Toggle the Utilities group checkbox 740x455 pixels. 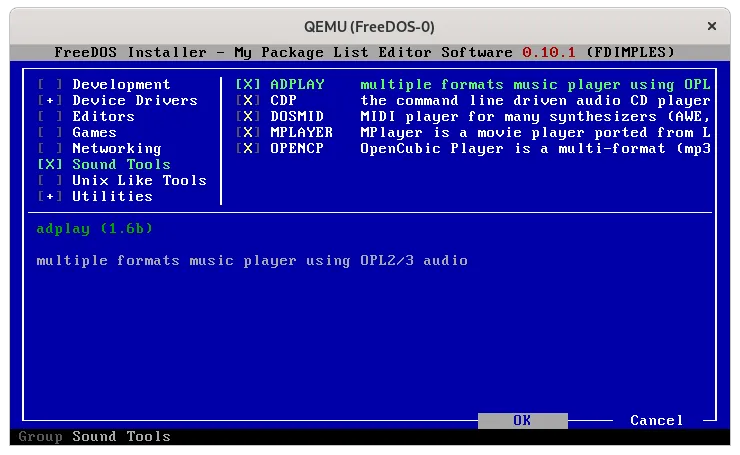click(49, 197)
